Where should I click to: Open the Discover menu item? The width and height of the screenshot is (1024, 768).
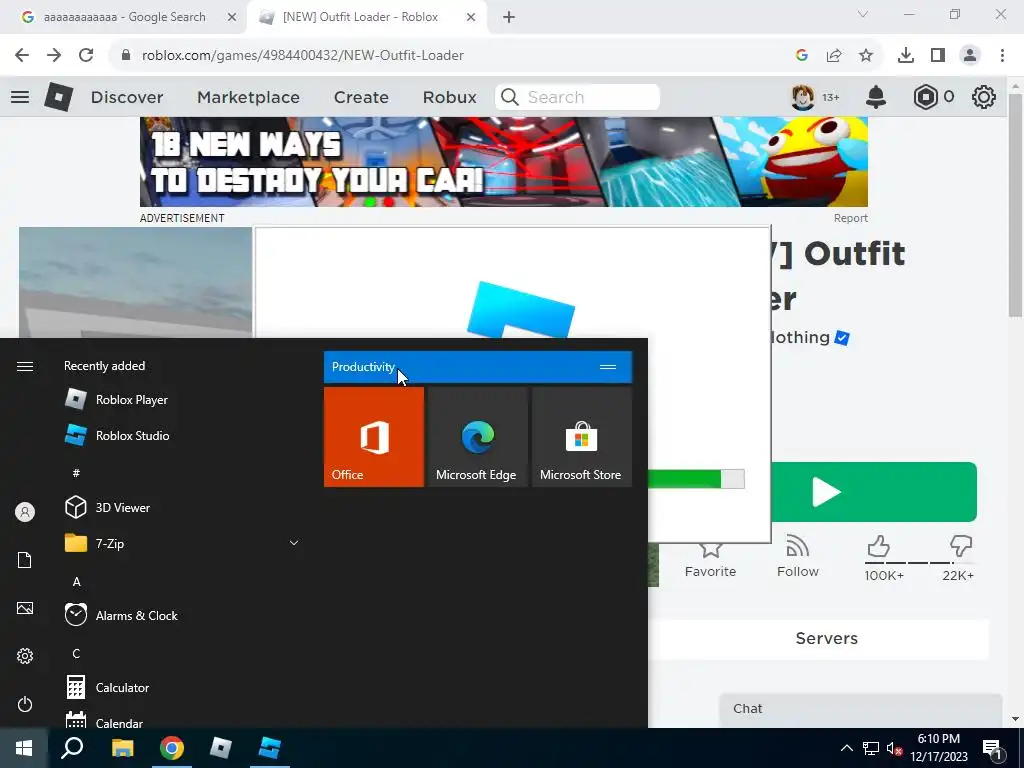127,97
